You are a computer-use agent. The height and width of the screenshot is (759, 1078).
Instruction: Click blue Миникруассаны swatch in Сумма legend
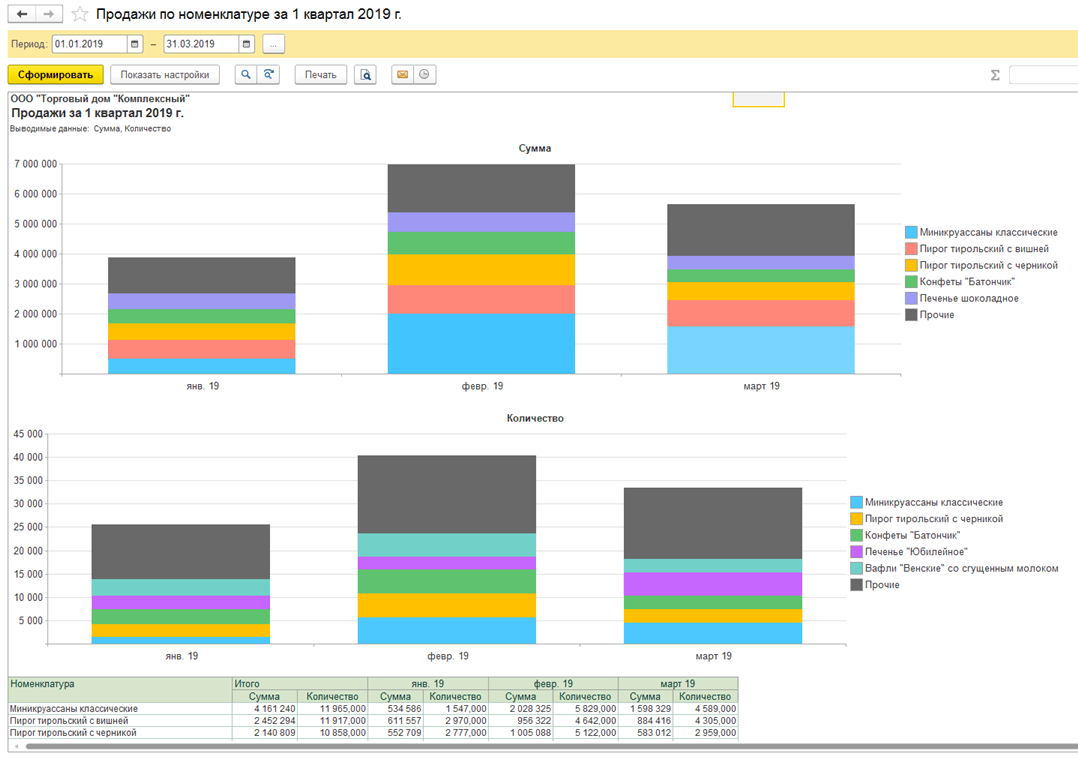click(911, 232)
